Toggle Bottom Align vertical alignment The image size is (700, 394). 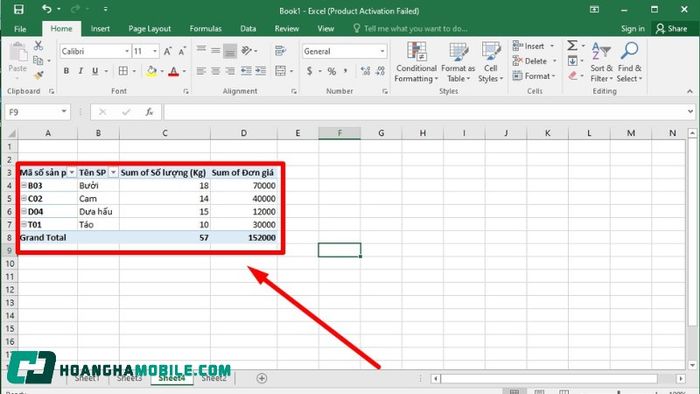click(230, 51)
